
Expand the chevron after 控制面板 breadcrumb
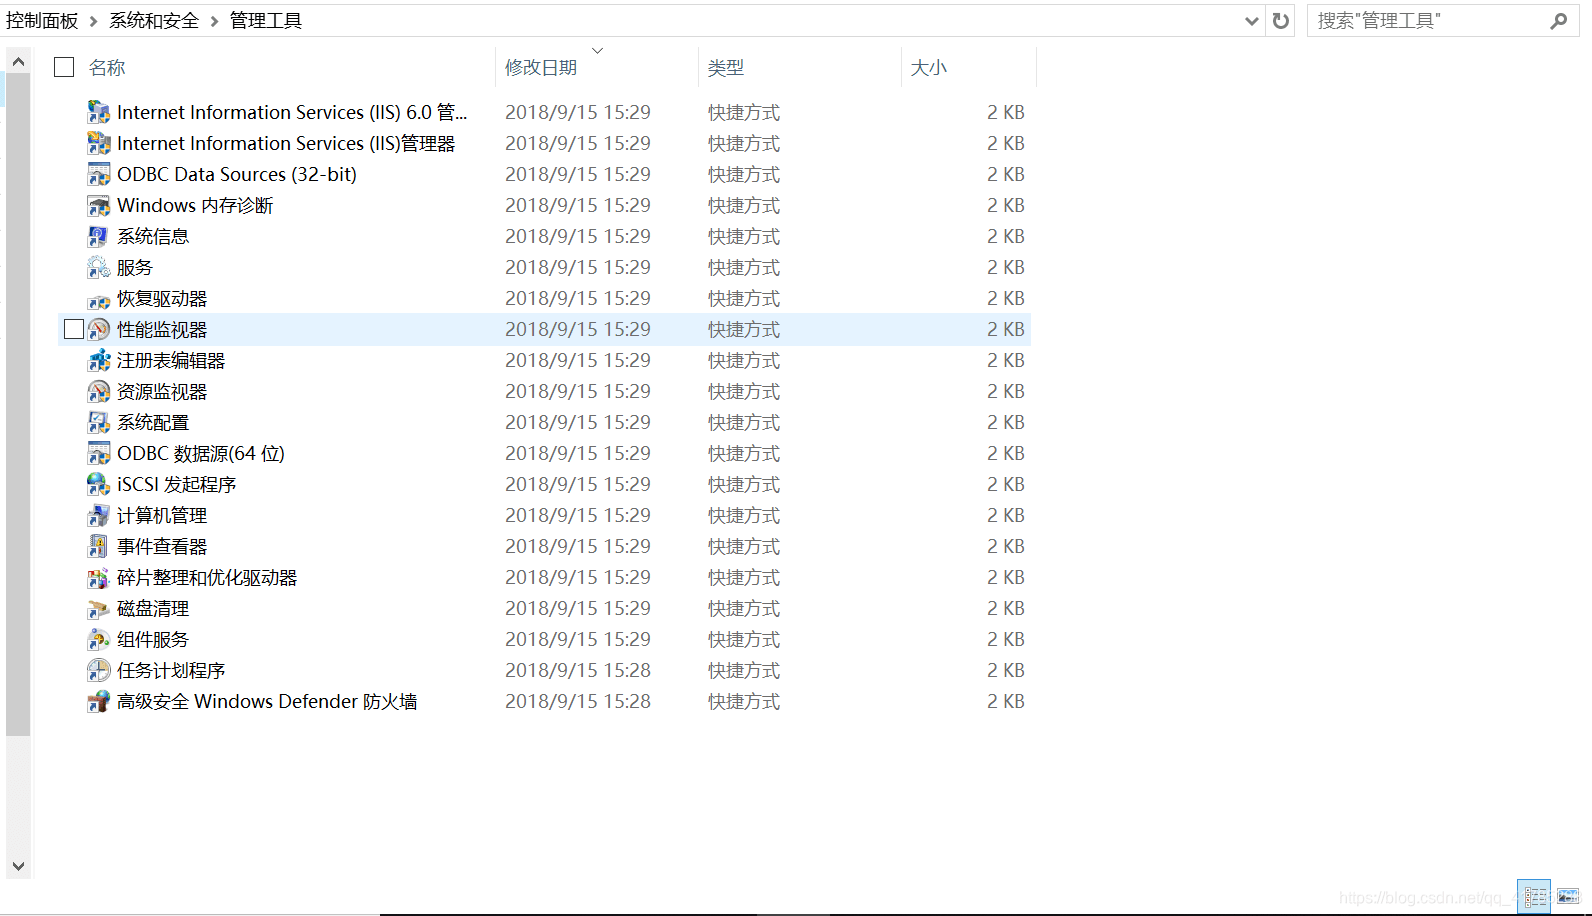[x=94, y=21]
